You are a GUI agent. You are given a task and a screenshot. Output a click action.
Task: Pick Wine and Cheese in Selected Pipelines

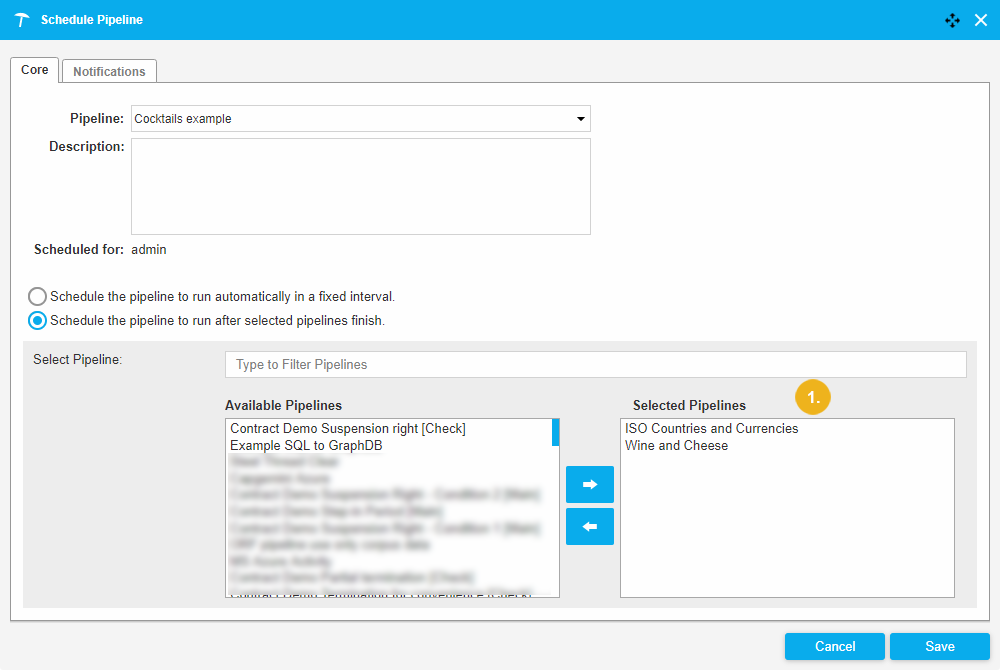click(676, 446)
